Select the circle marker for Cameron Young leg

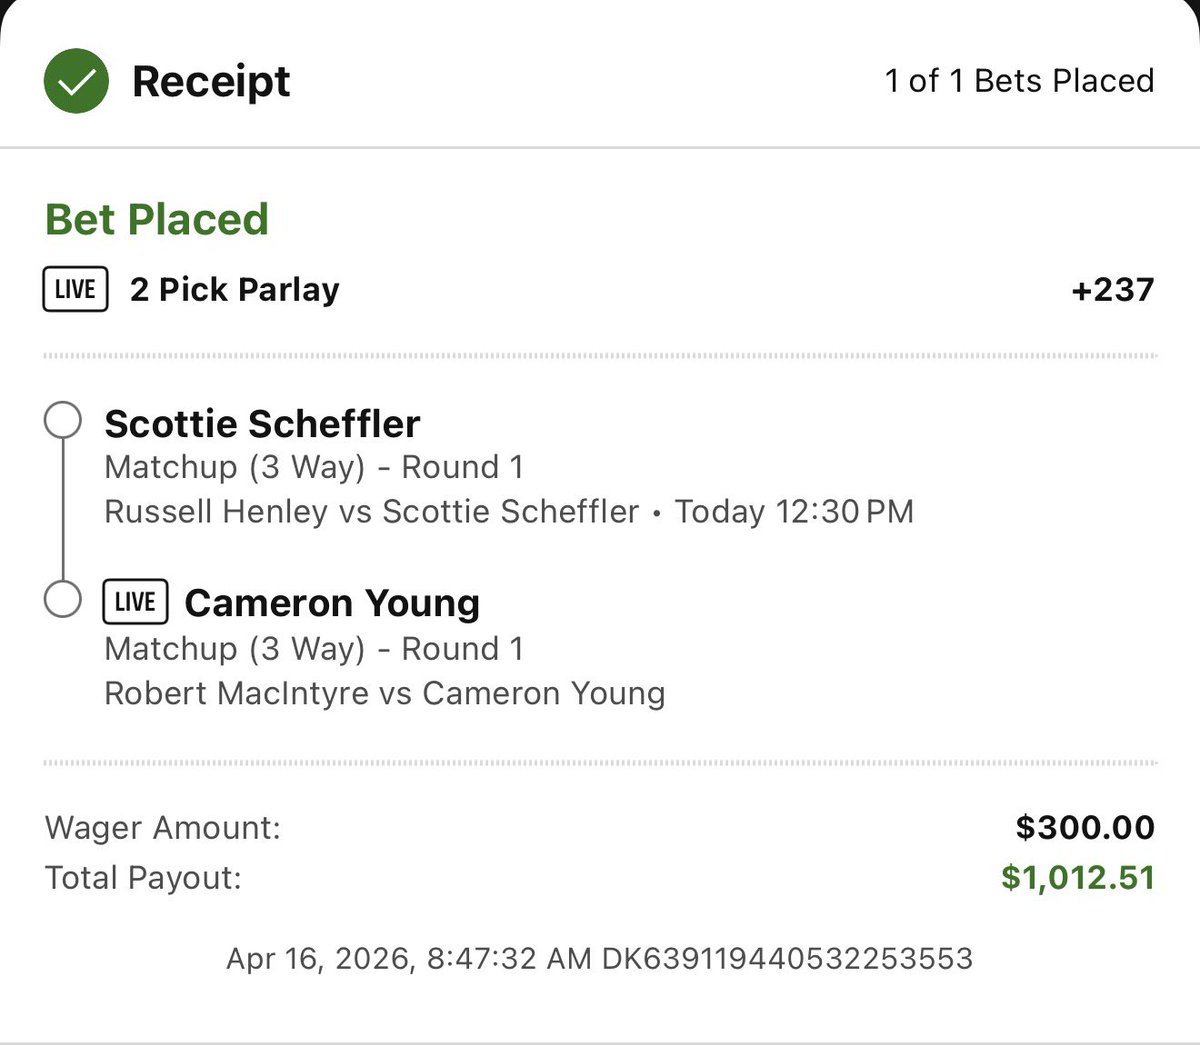(63, 600)
